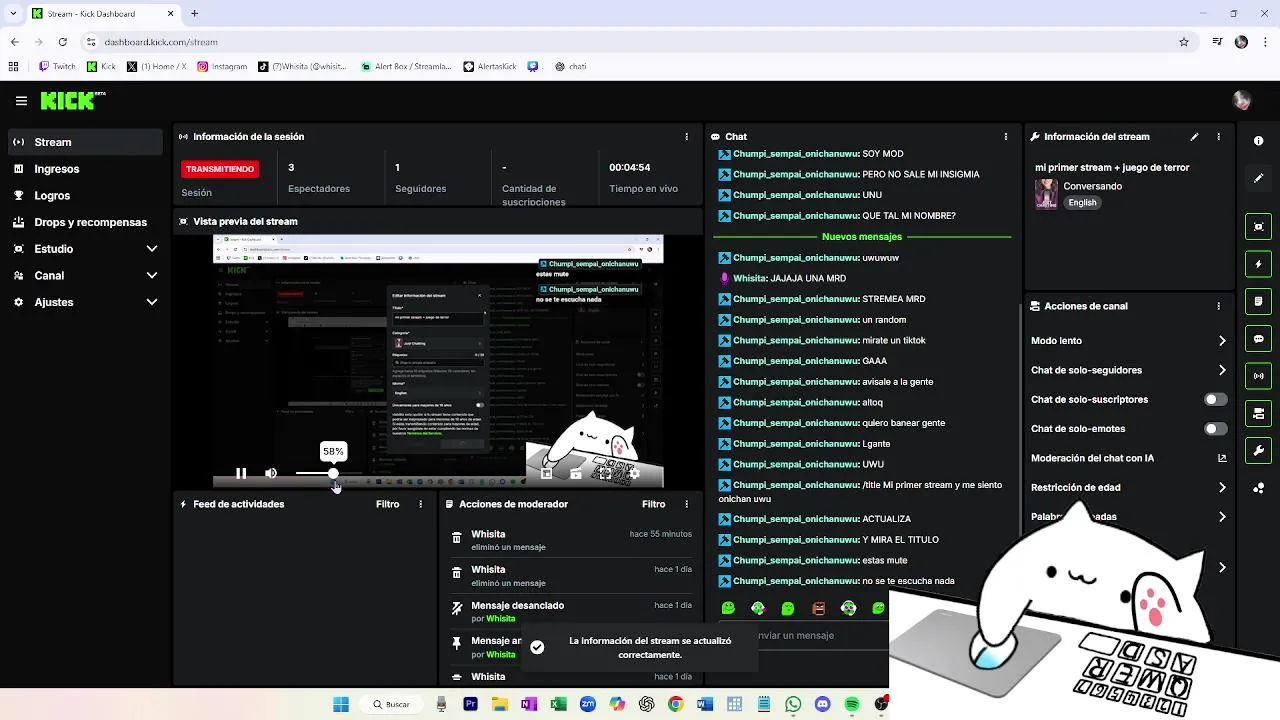Open Spotify from the taskbar
Viewport: 1280px width, 720px height.
click(852, 704)
